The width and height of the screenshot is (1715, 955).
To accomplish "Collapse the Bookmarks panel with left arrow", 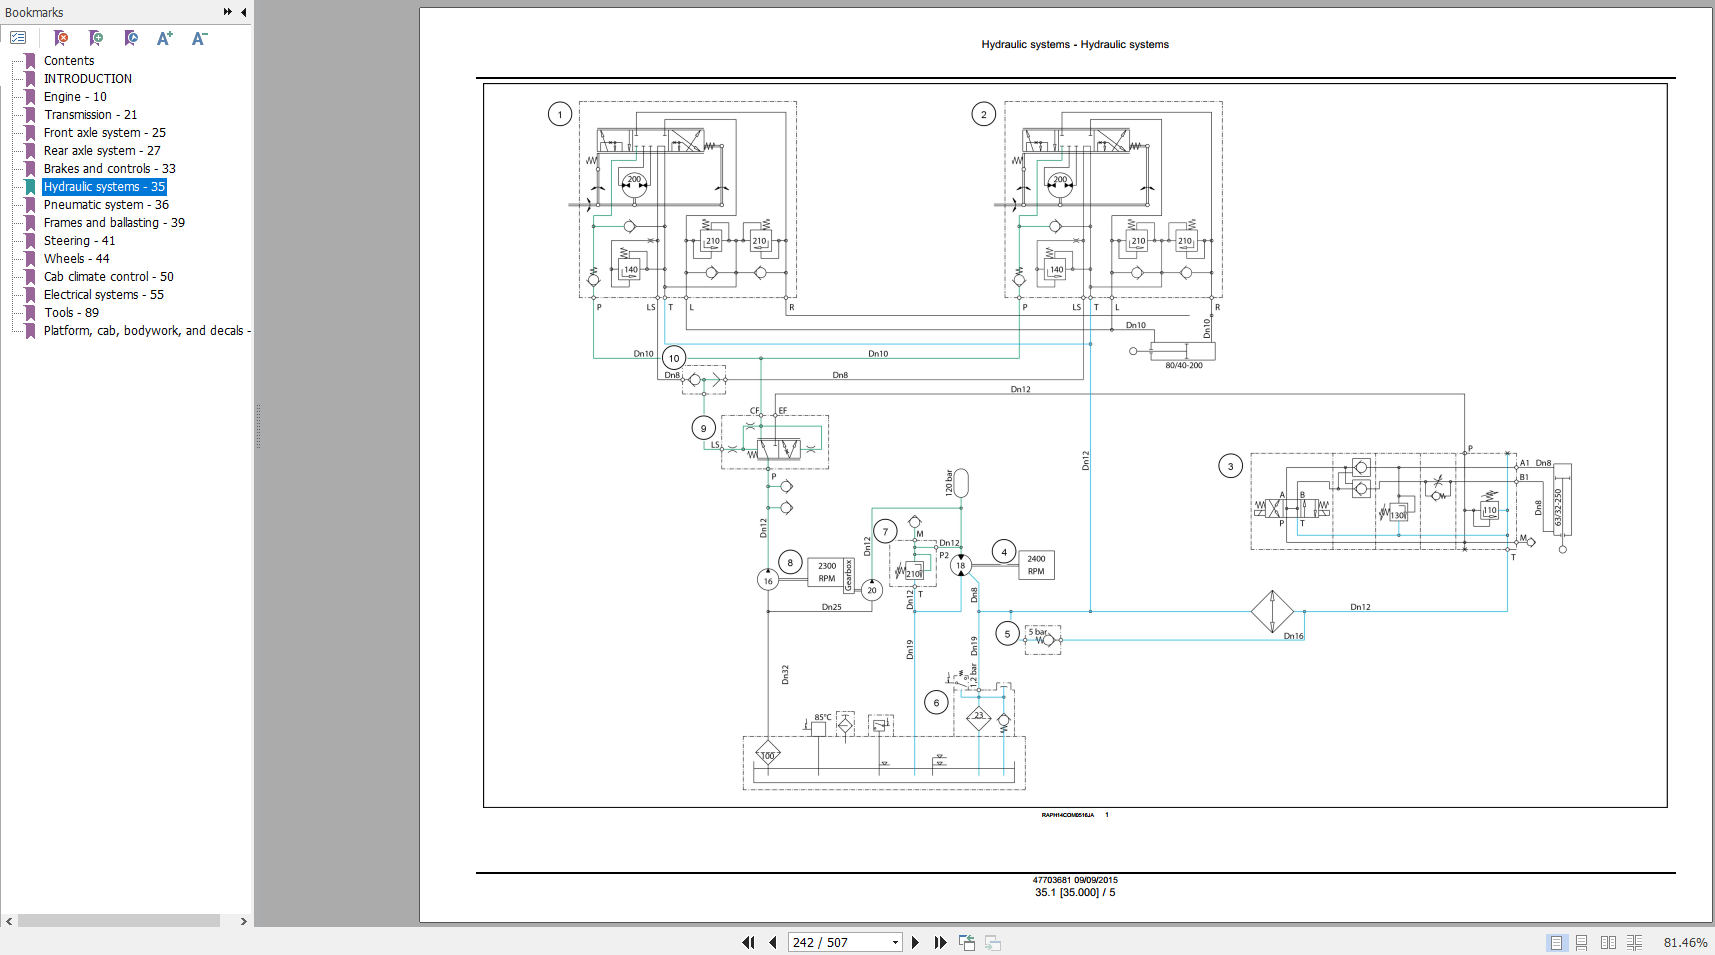I will point(244,12).
